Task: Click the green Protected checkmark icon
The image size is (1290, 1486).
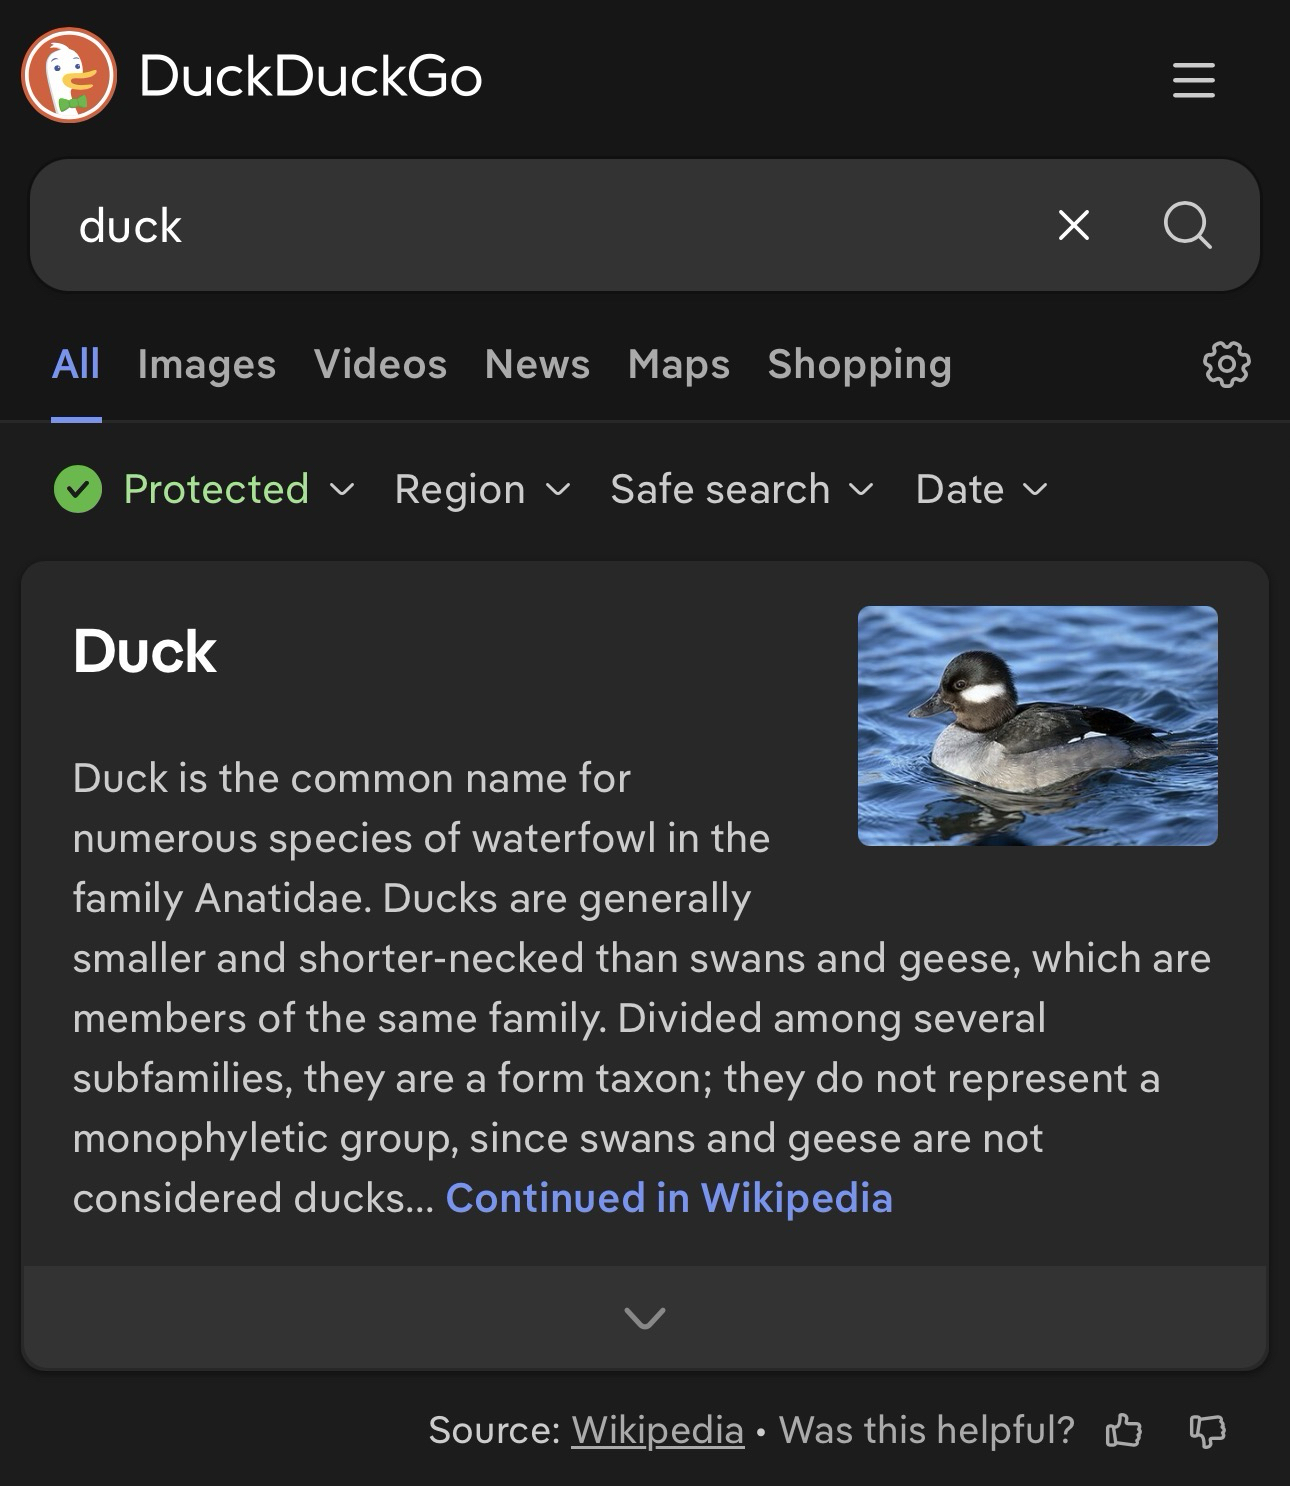Action: 78,490
